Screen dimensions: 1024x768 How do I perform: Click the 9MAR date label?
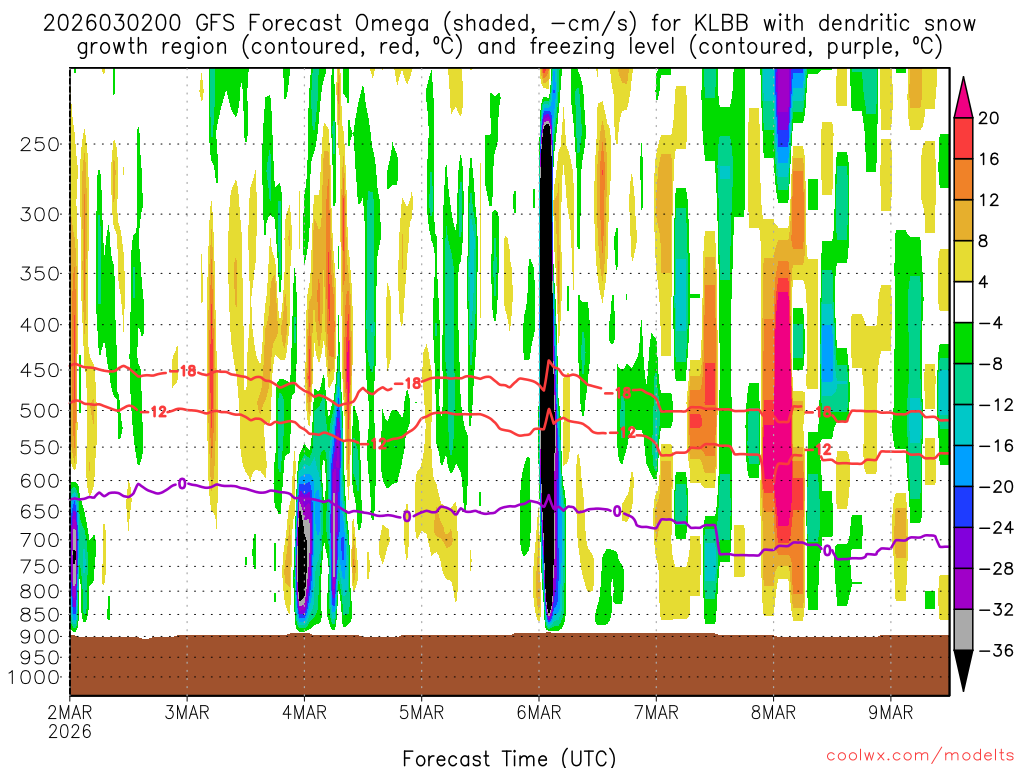(891, 712)
